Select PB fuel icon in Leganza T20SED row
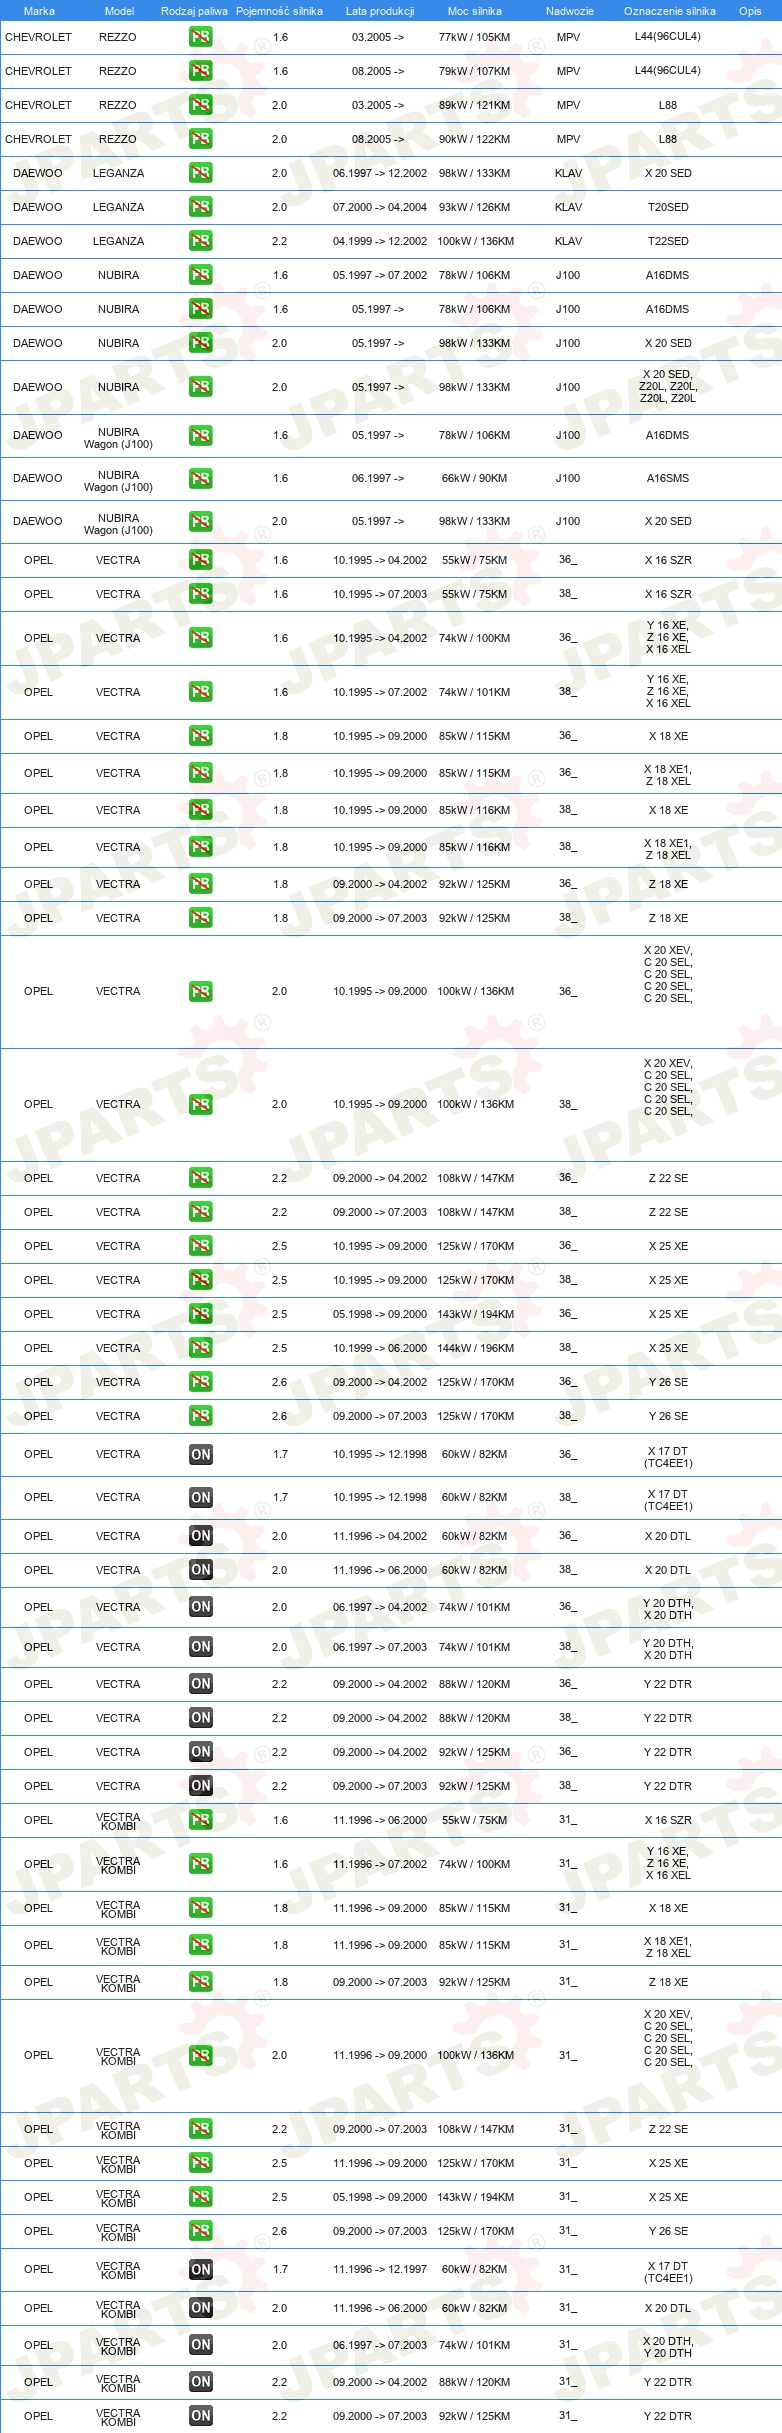The width and height of the screenshot is (782, 2433). click(x=201, y=207)
